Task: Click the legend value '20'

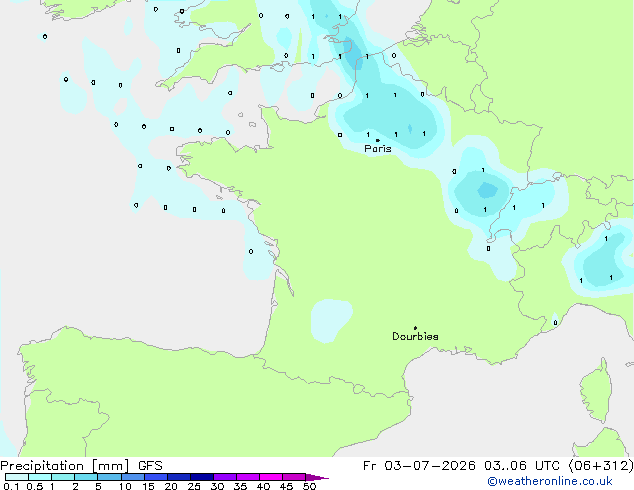Action: click(171, 486)
